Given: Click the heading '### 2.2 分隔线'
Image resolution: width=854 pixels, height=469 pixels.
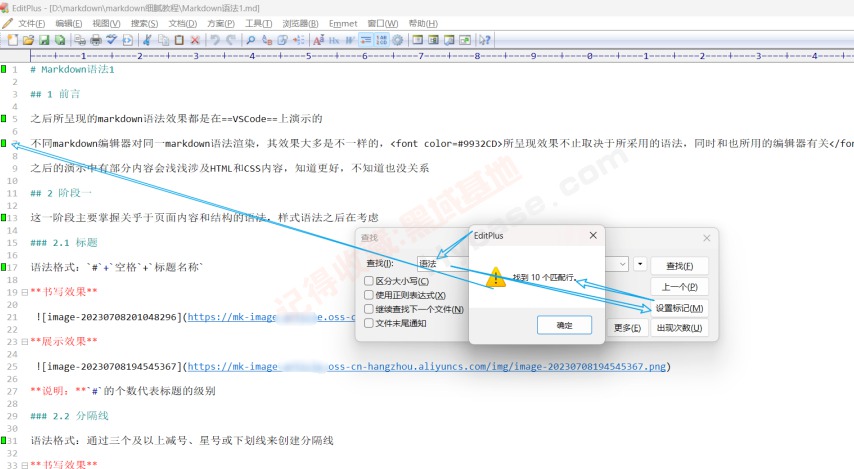Looking at the screenshot, I should click(x=69, y=416).
